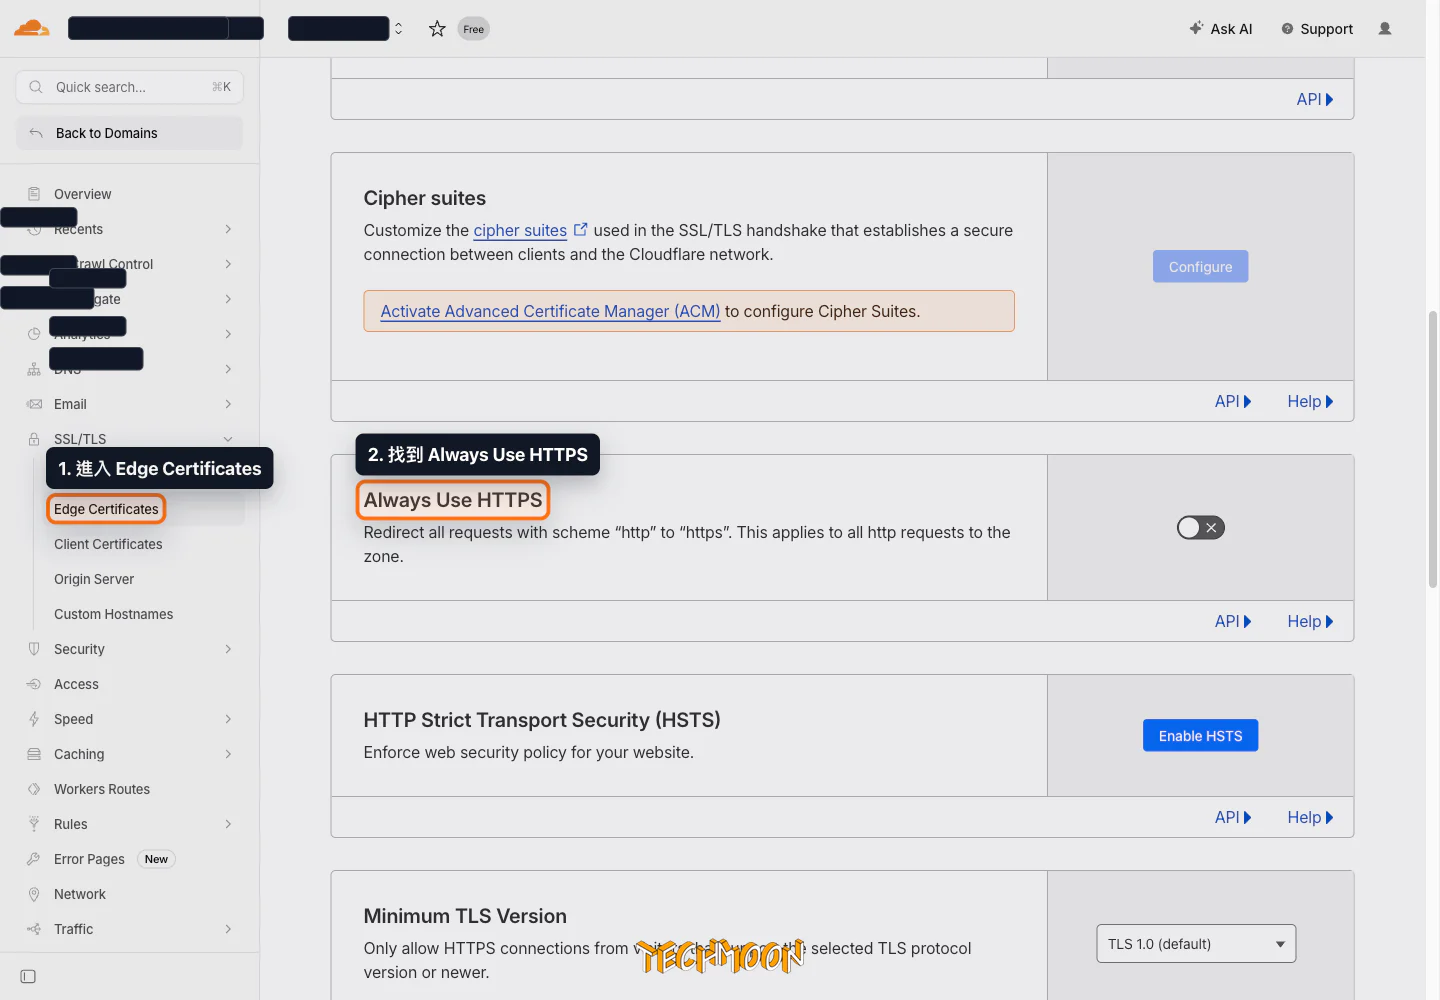The image size is (1440, 1000).
Task: Click Activate Advanced Certificate Manager (ACM) link
Action: (550, 311)
